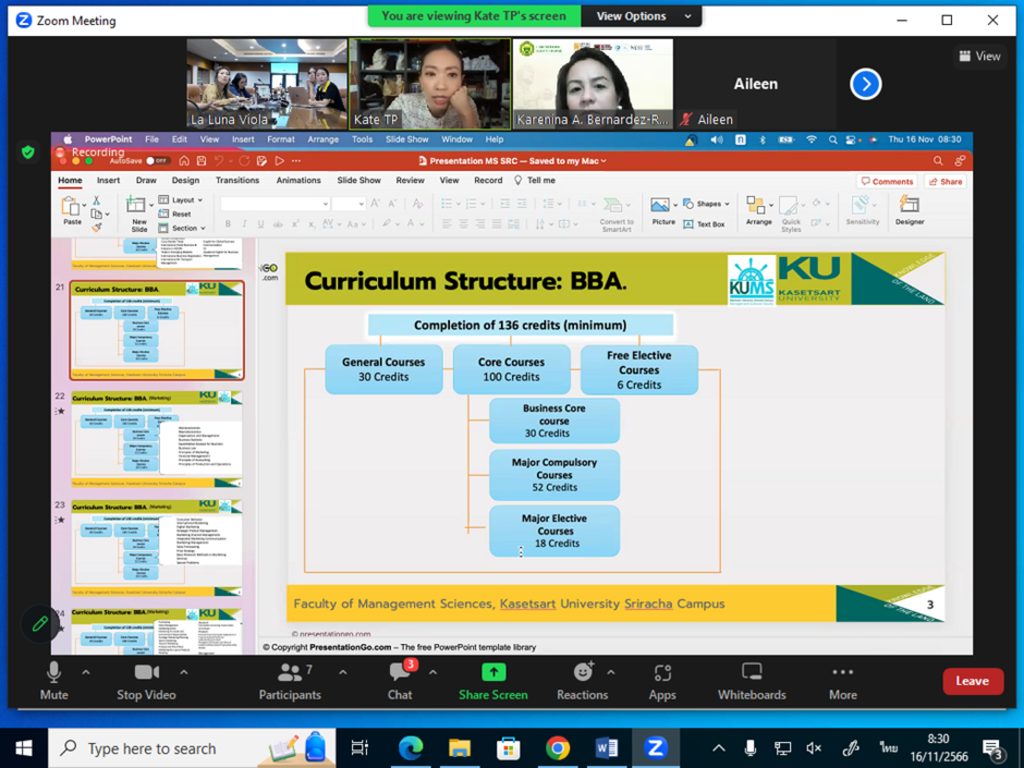The width and height of the screenshot is (1024, 768).
Task: Expand the arrow beside Participants
Action: [x=343, y=672]
